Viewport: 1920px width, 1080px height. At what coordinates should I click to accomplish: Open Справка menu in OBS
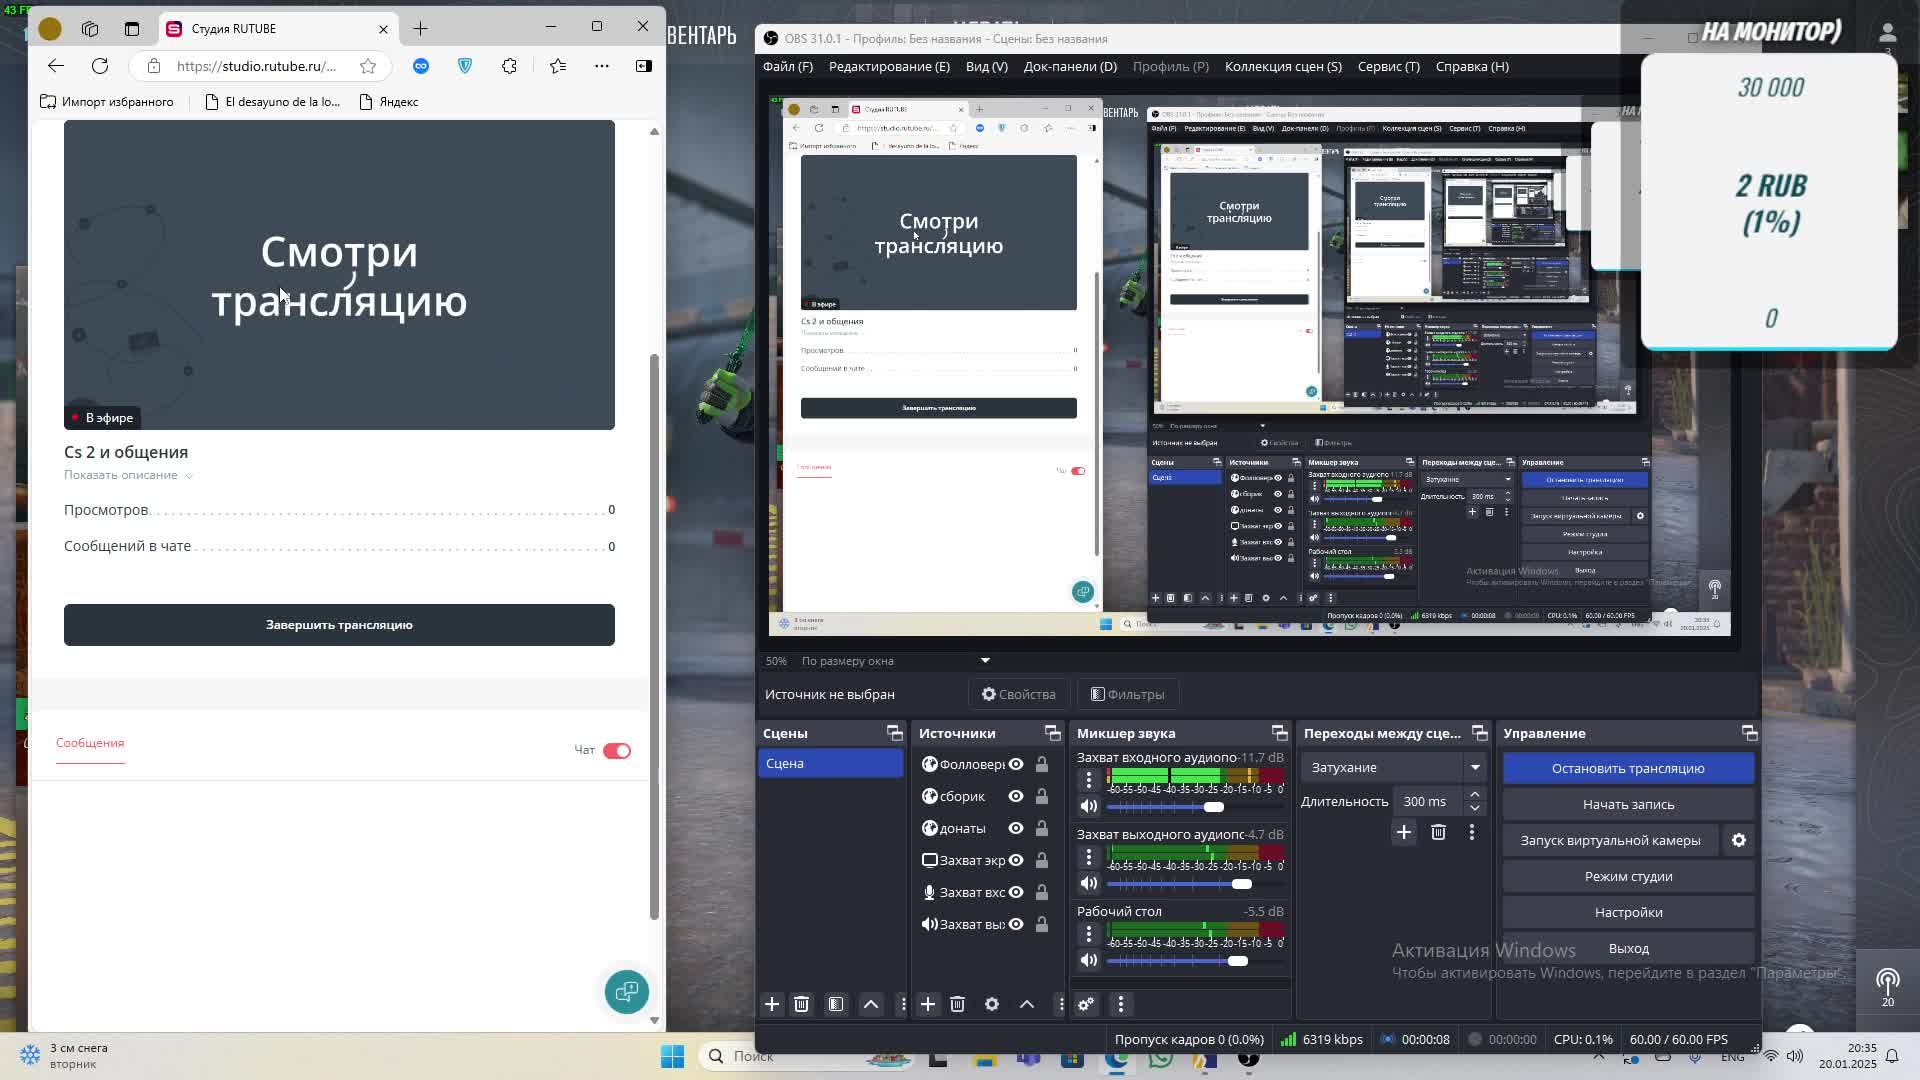click(x=1472, y=66)
